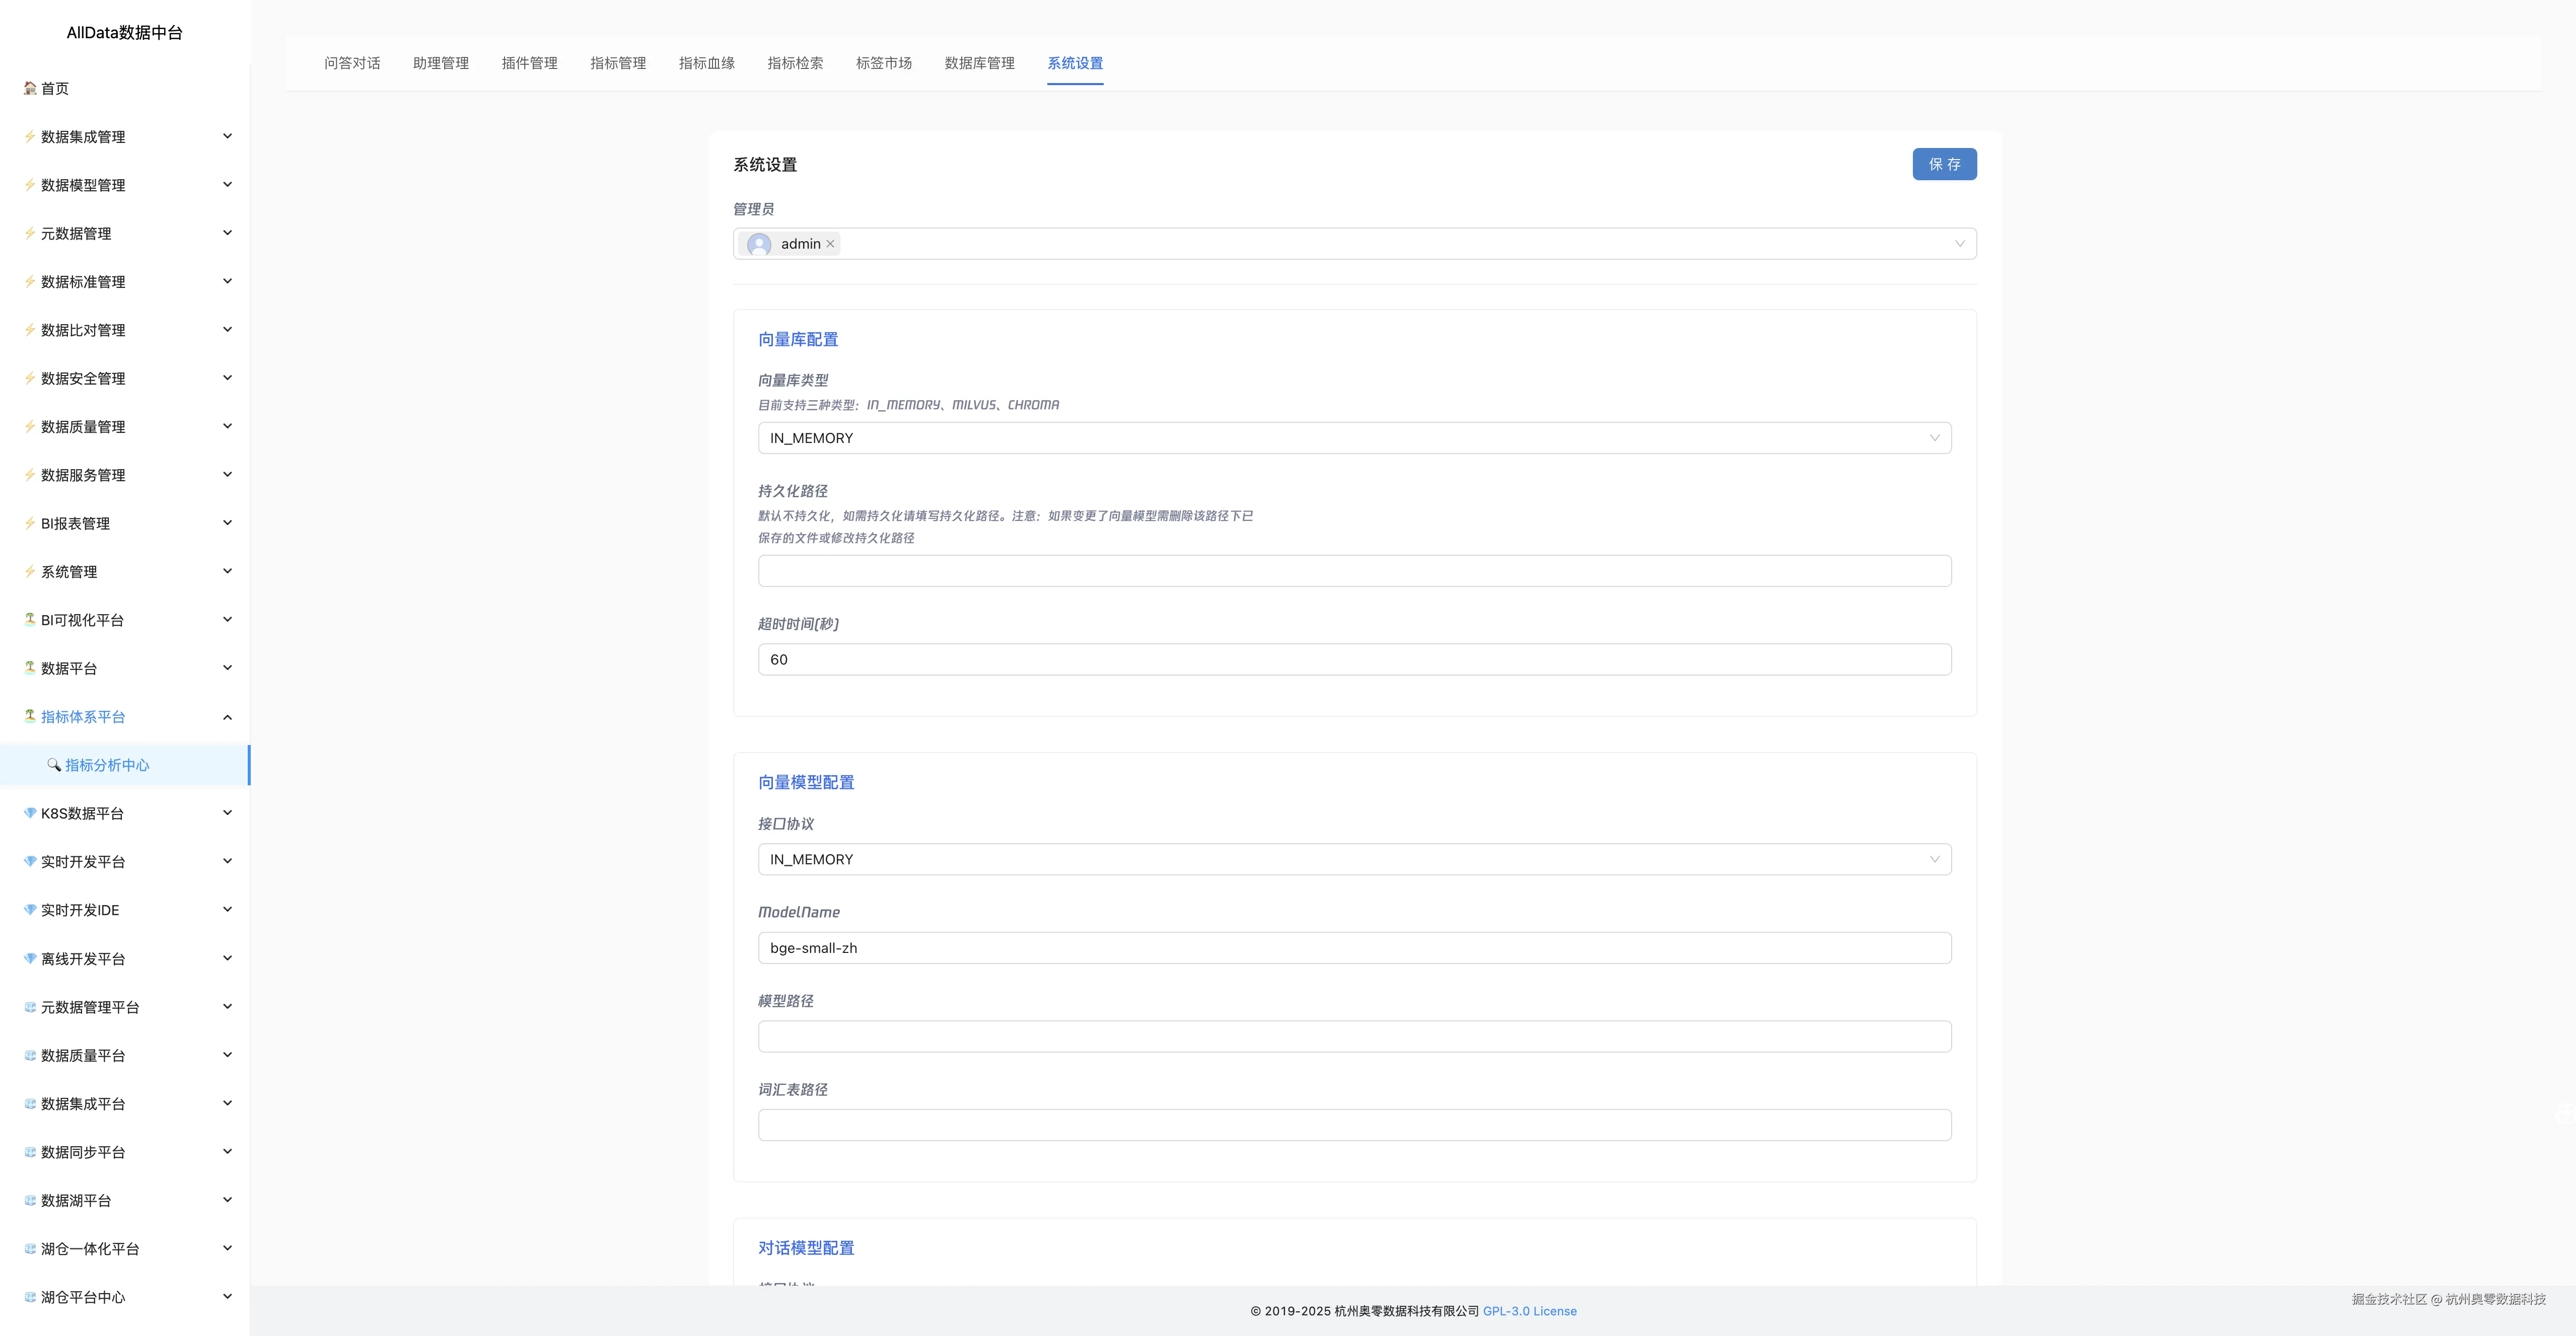Click the admin user avatar icon
2576x1336 pixels.
759,244
